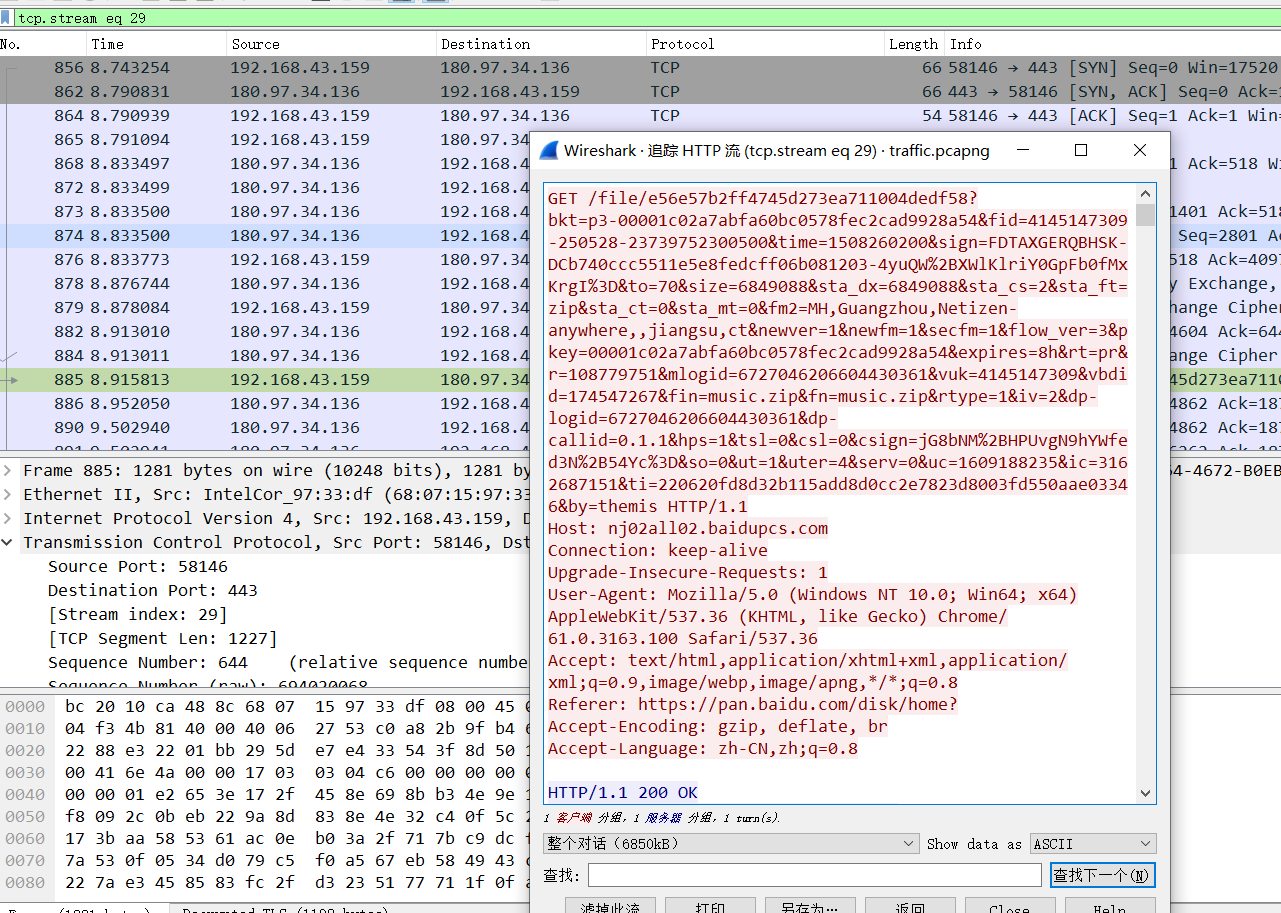The height and width of the screenshot is (913, 1281).
Task: Open the conversation selector showing 6850kB
Action: click(x=731, y=844)
